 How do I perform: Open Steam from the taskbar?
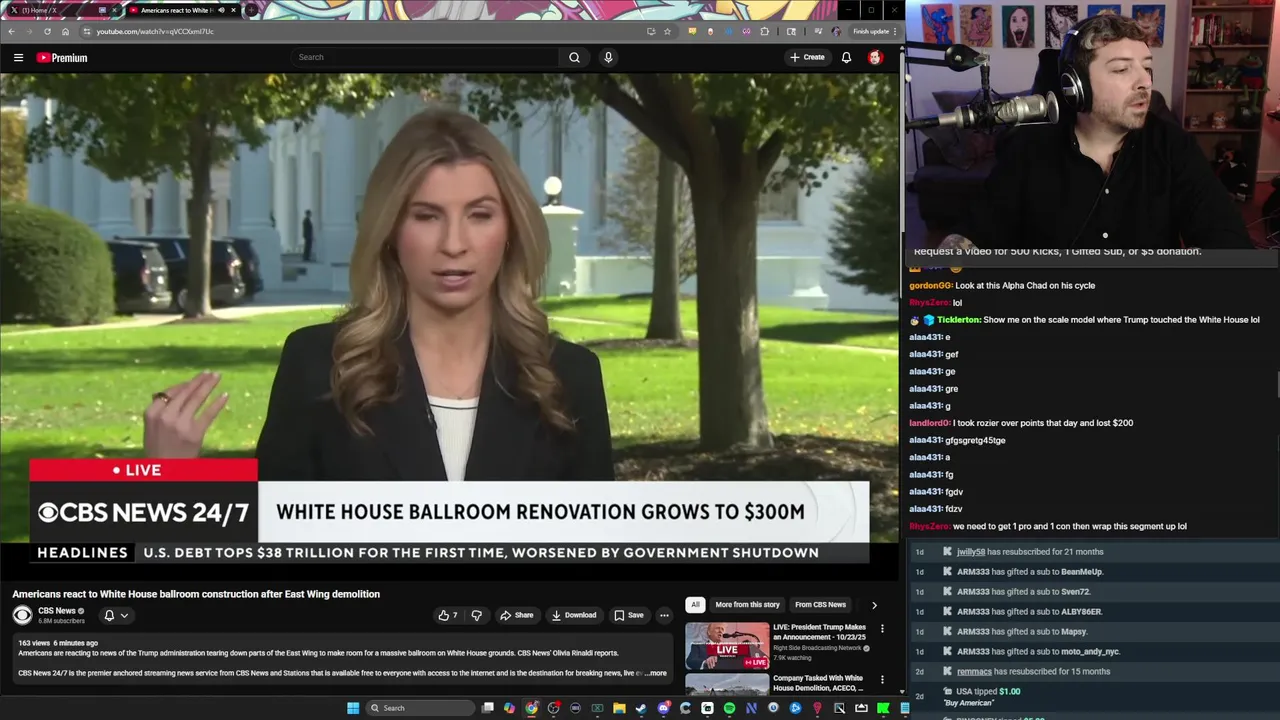(641, 708)
